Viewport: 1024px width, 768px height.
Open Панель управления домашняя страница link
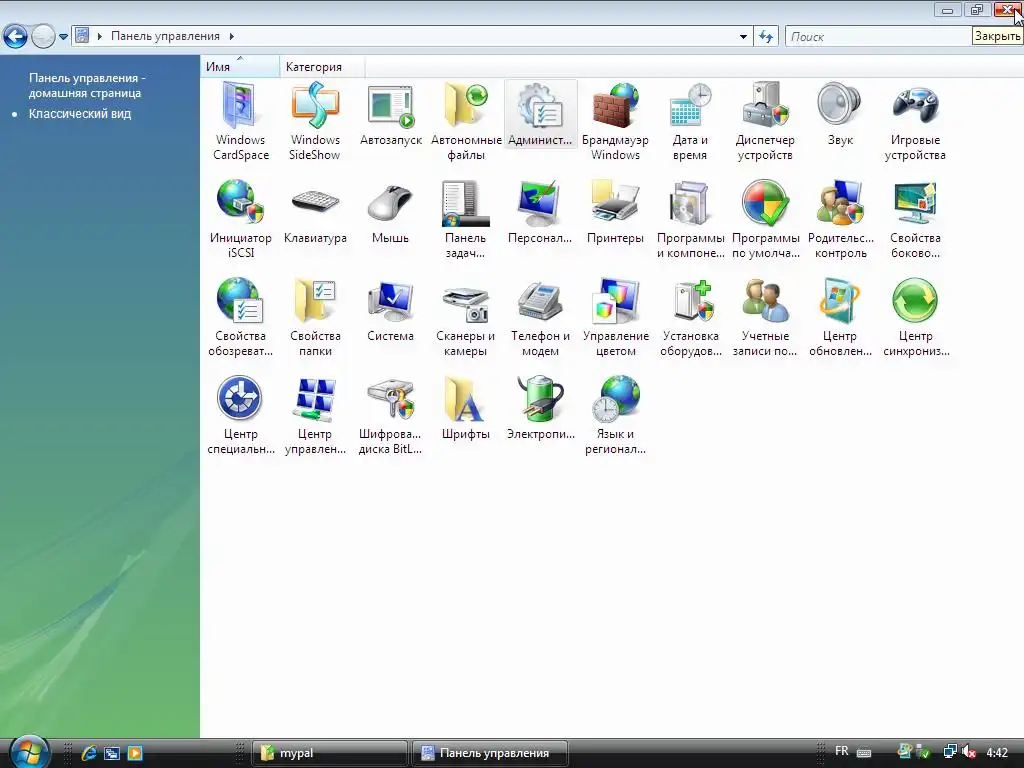click(87, 85)
